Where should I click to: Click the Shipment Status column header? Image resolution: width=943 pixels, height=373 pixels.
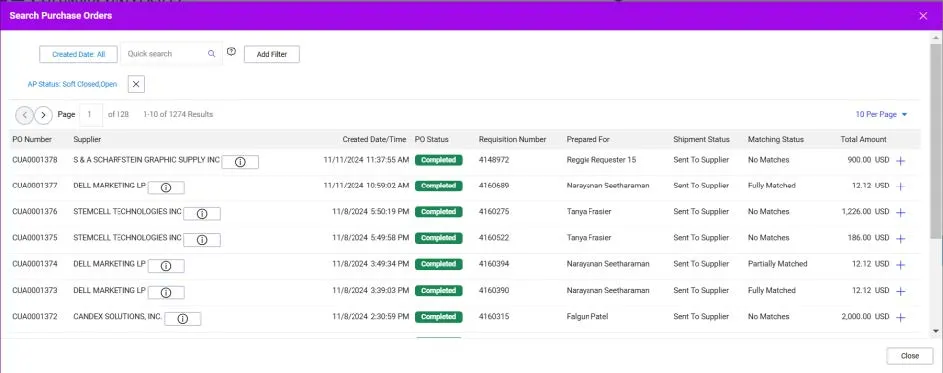(x=701, y=140)
